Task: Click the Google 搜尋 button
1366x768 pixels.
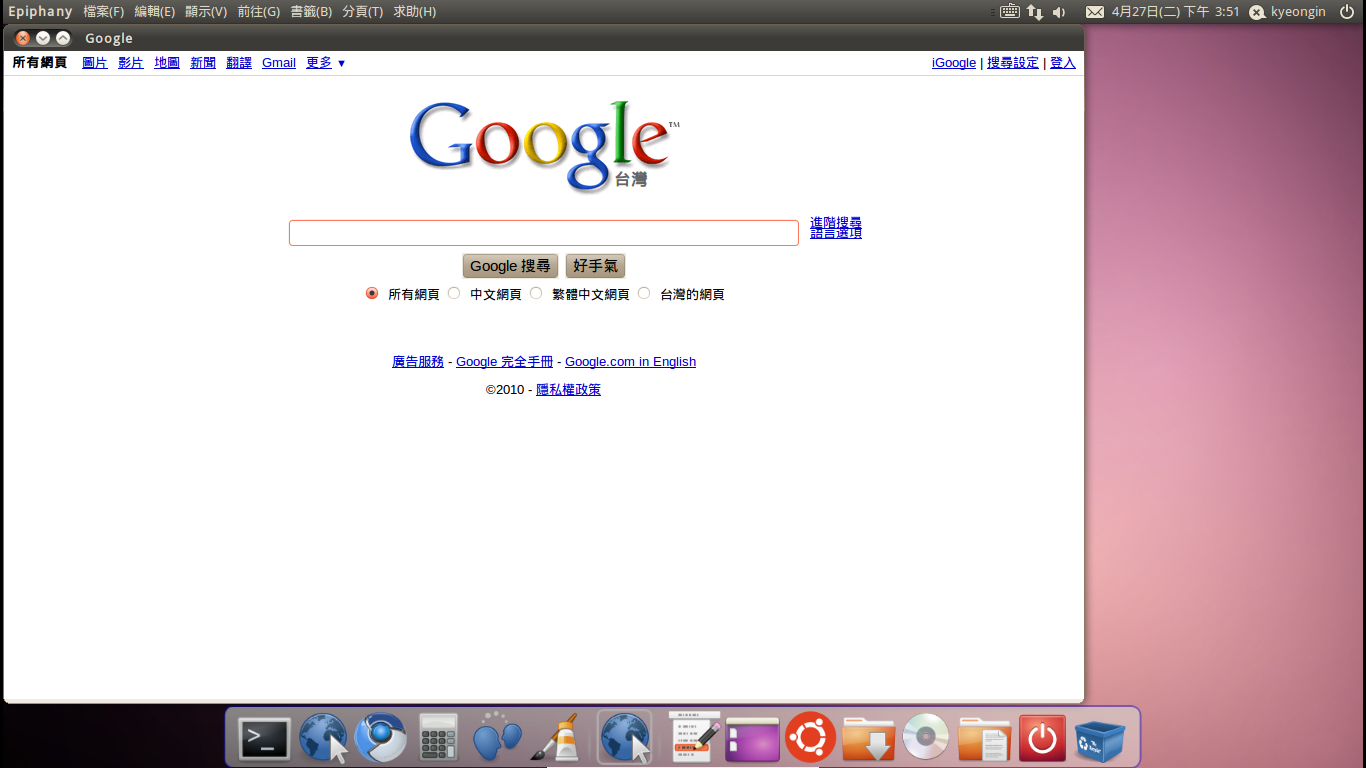Action: [510, 266]
